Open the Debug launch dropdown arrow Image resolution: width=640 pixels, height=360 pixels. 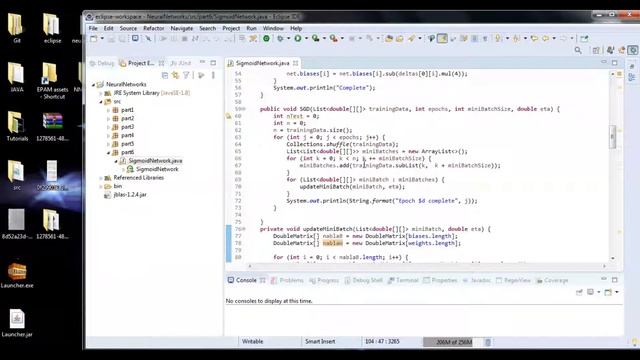[x=288, y=38]
